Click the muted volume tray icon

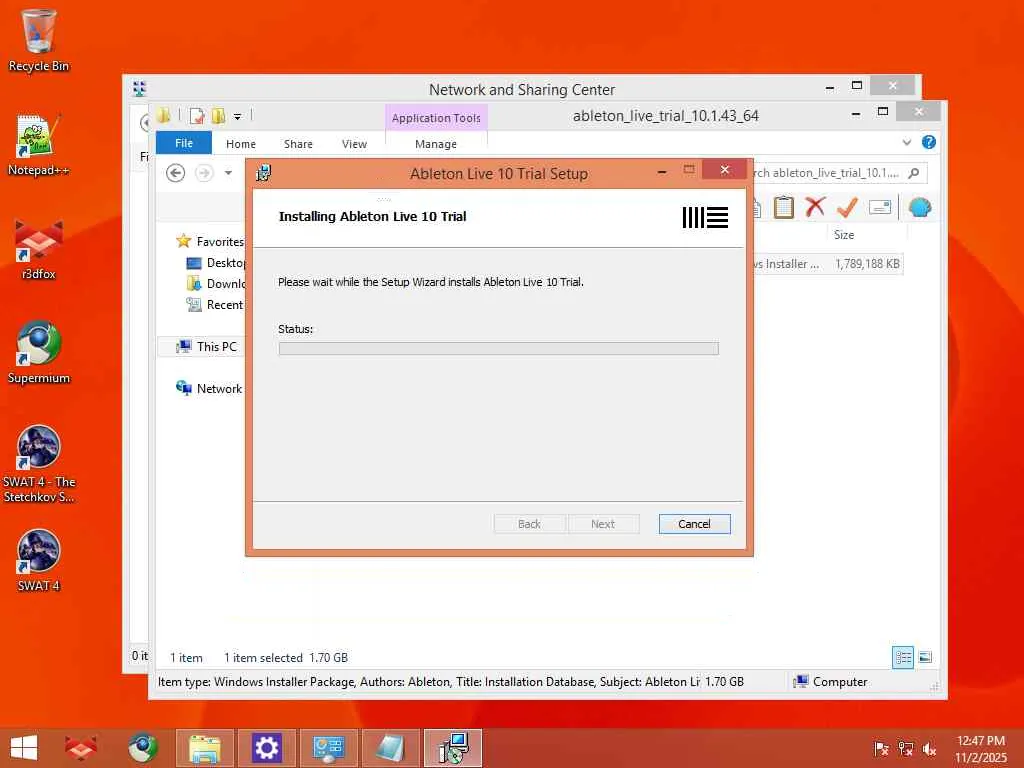(x=929, y=748)
